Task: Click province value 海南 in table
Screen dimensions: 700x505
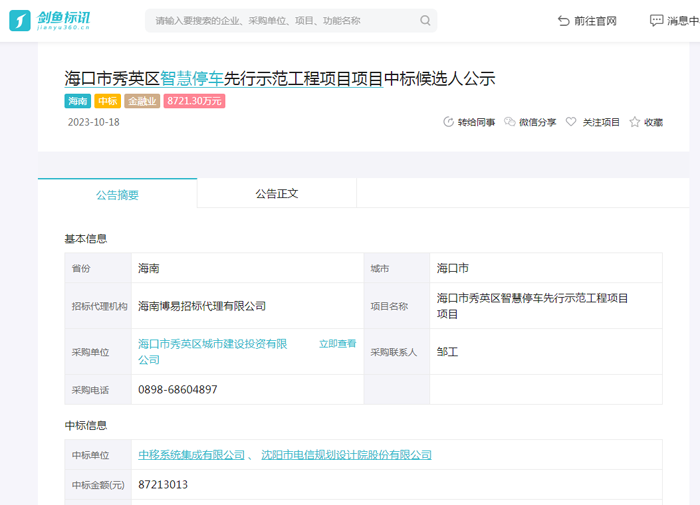Action: (149, 268)
